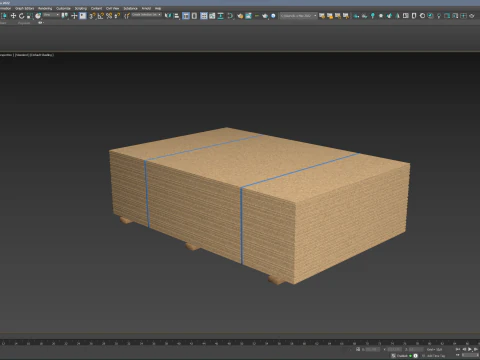The height and width of the screenshot is (360, 480).
Task: Open Create Selection Set dropdown
Action: [146, 15]
